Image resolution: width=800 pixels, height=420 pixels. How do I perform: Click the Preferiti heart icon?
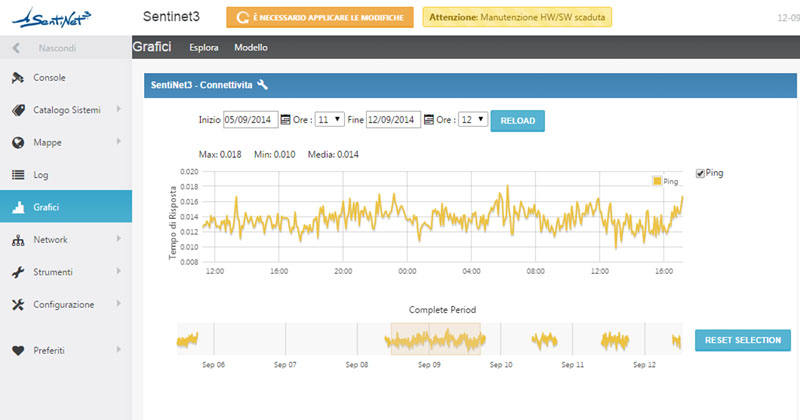(18, 351)
